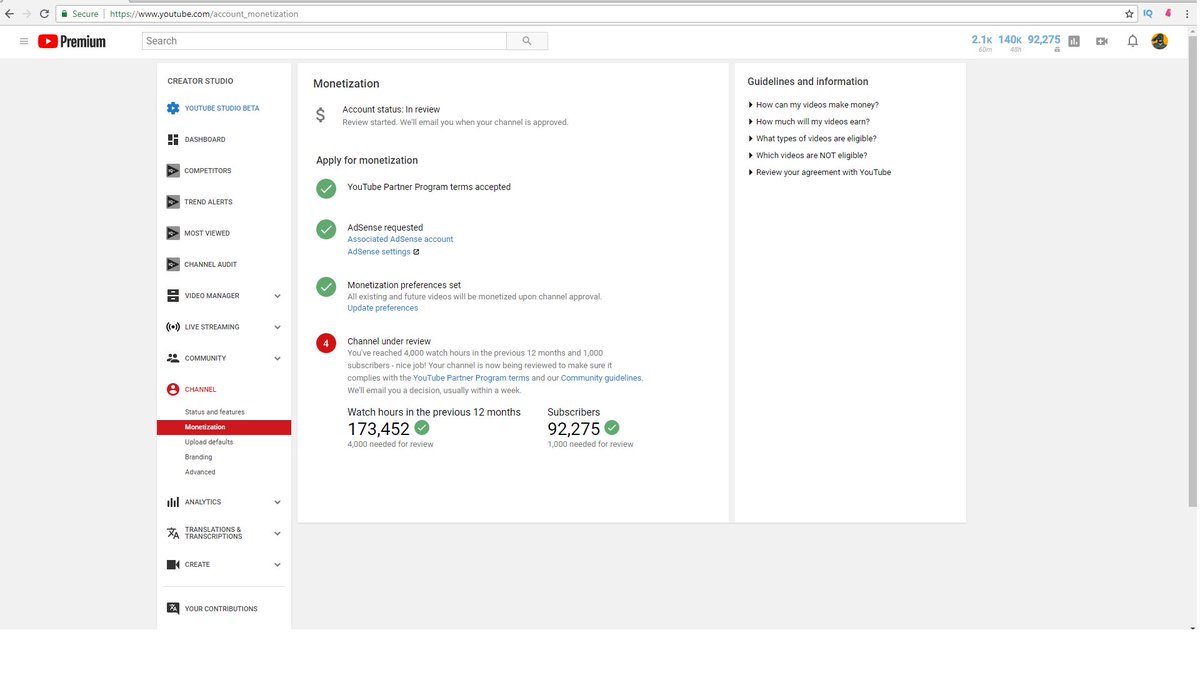Open the notifications bell
1200x675 pixels.
[1133, 41]
